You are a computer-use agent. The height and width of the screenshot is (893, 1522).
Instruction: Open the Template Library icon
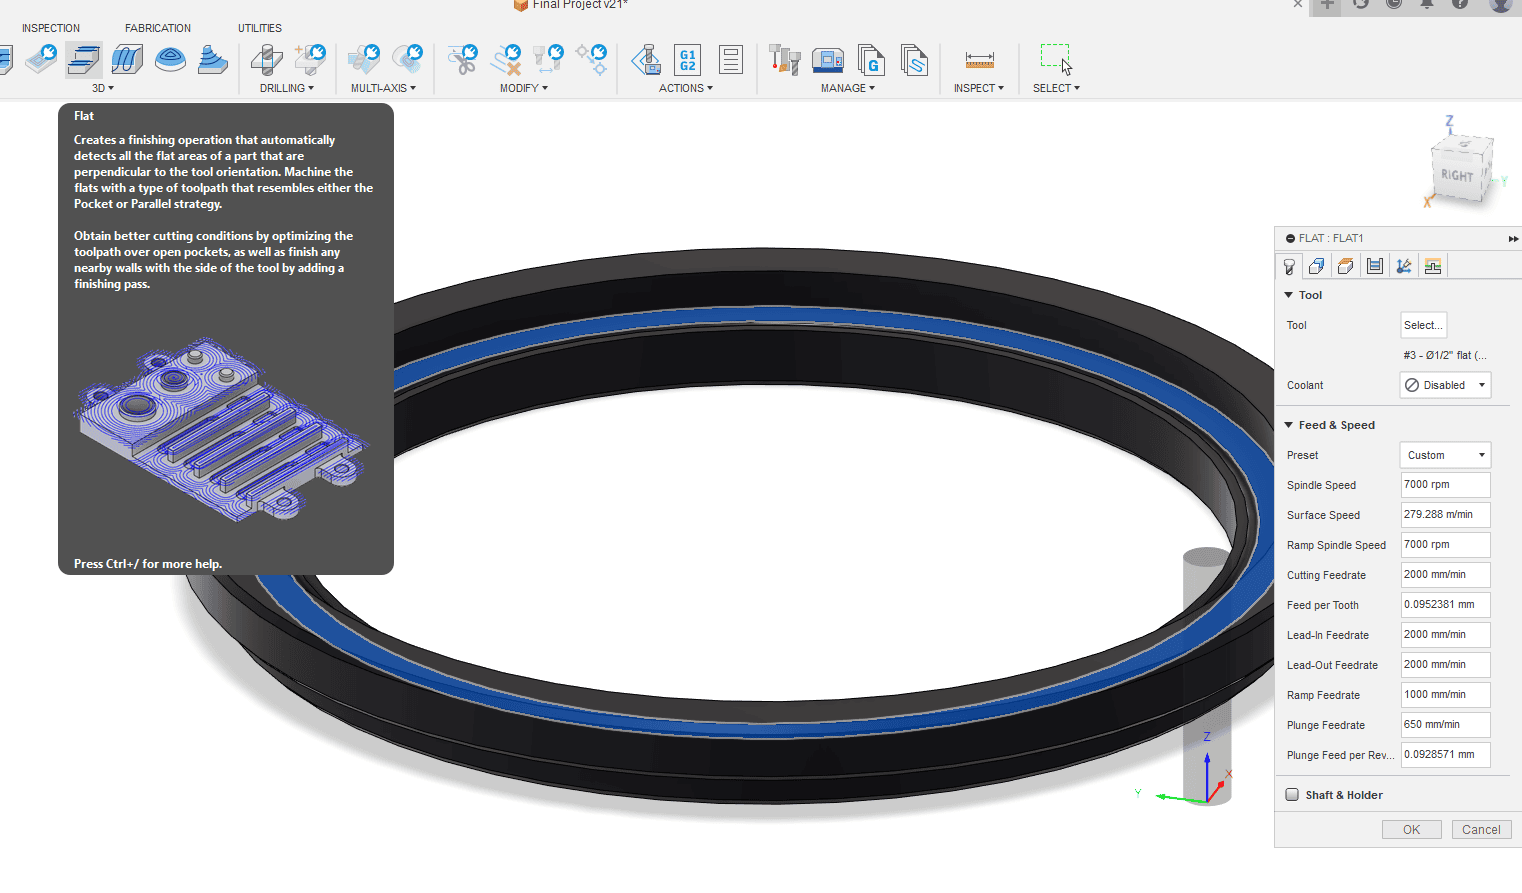(914, 60)
